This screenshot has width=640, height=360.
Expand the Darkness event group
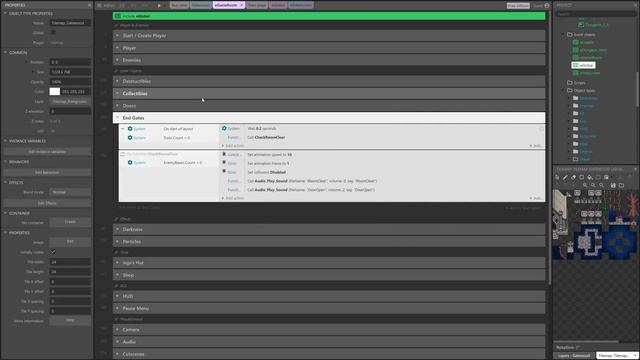pyautogui.click(x=117, y=229)
